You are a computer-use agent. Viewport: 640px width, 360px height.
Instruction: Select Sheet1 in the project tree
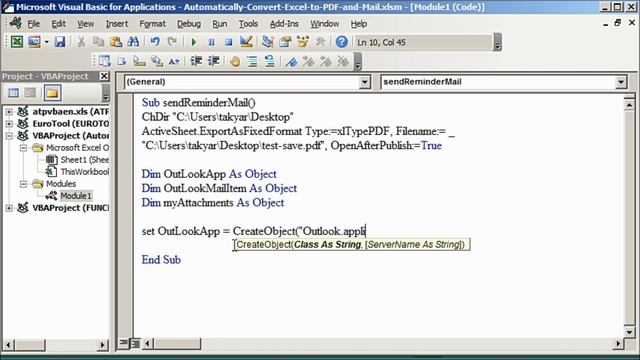point(84,160)
